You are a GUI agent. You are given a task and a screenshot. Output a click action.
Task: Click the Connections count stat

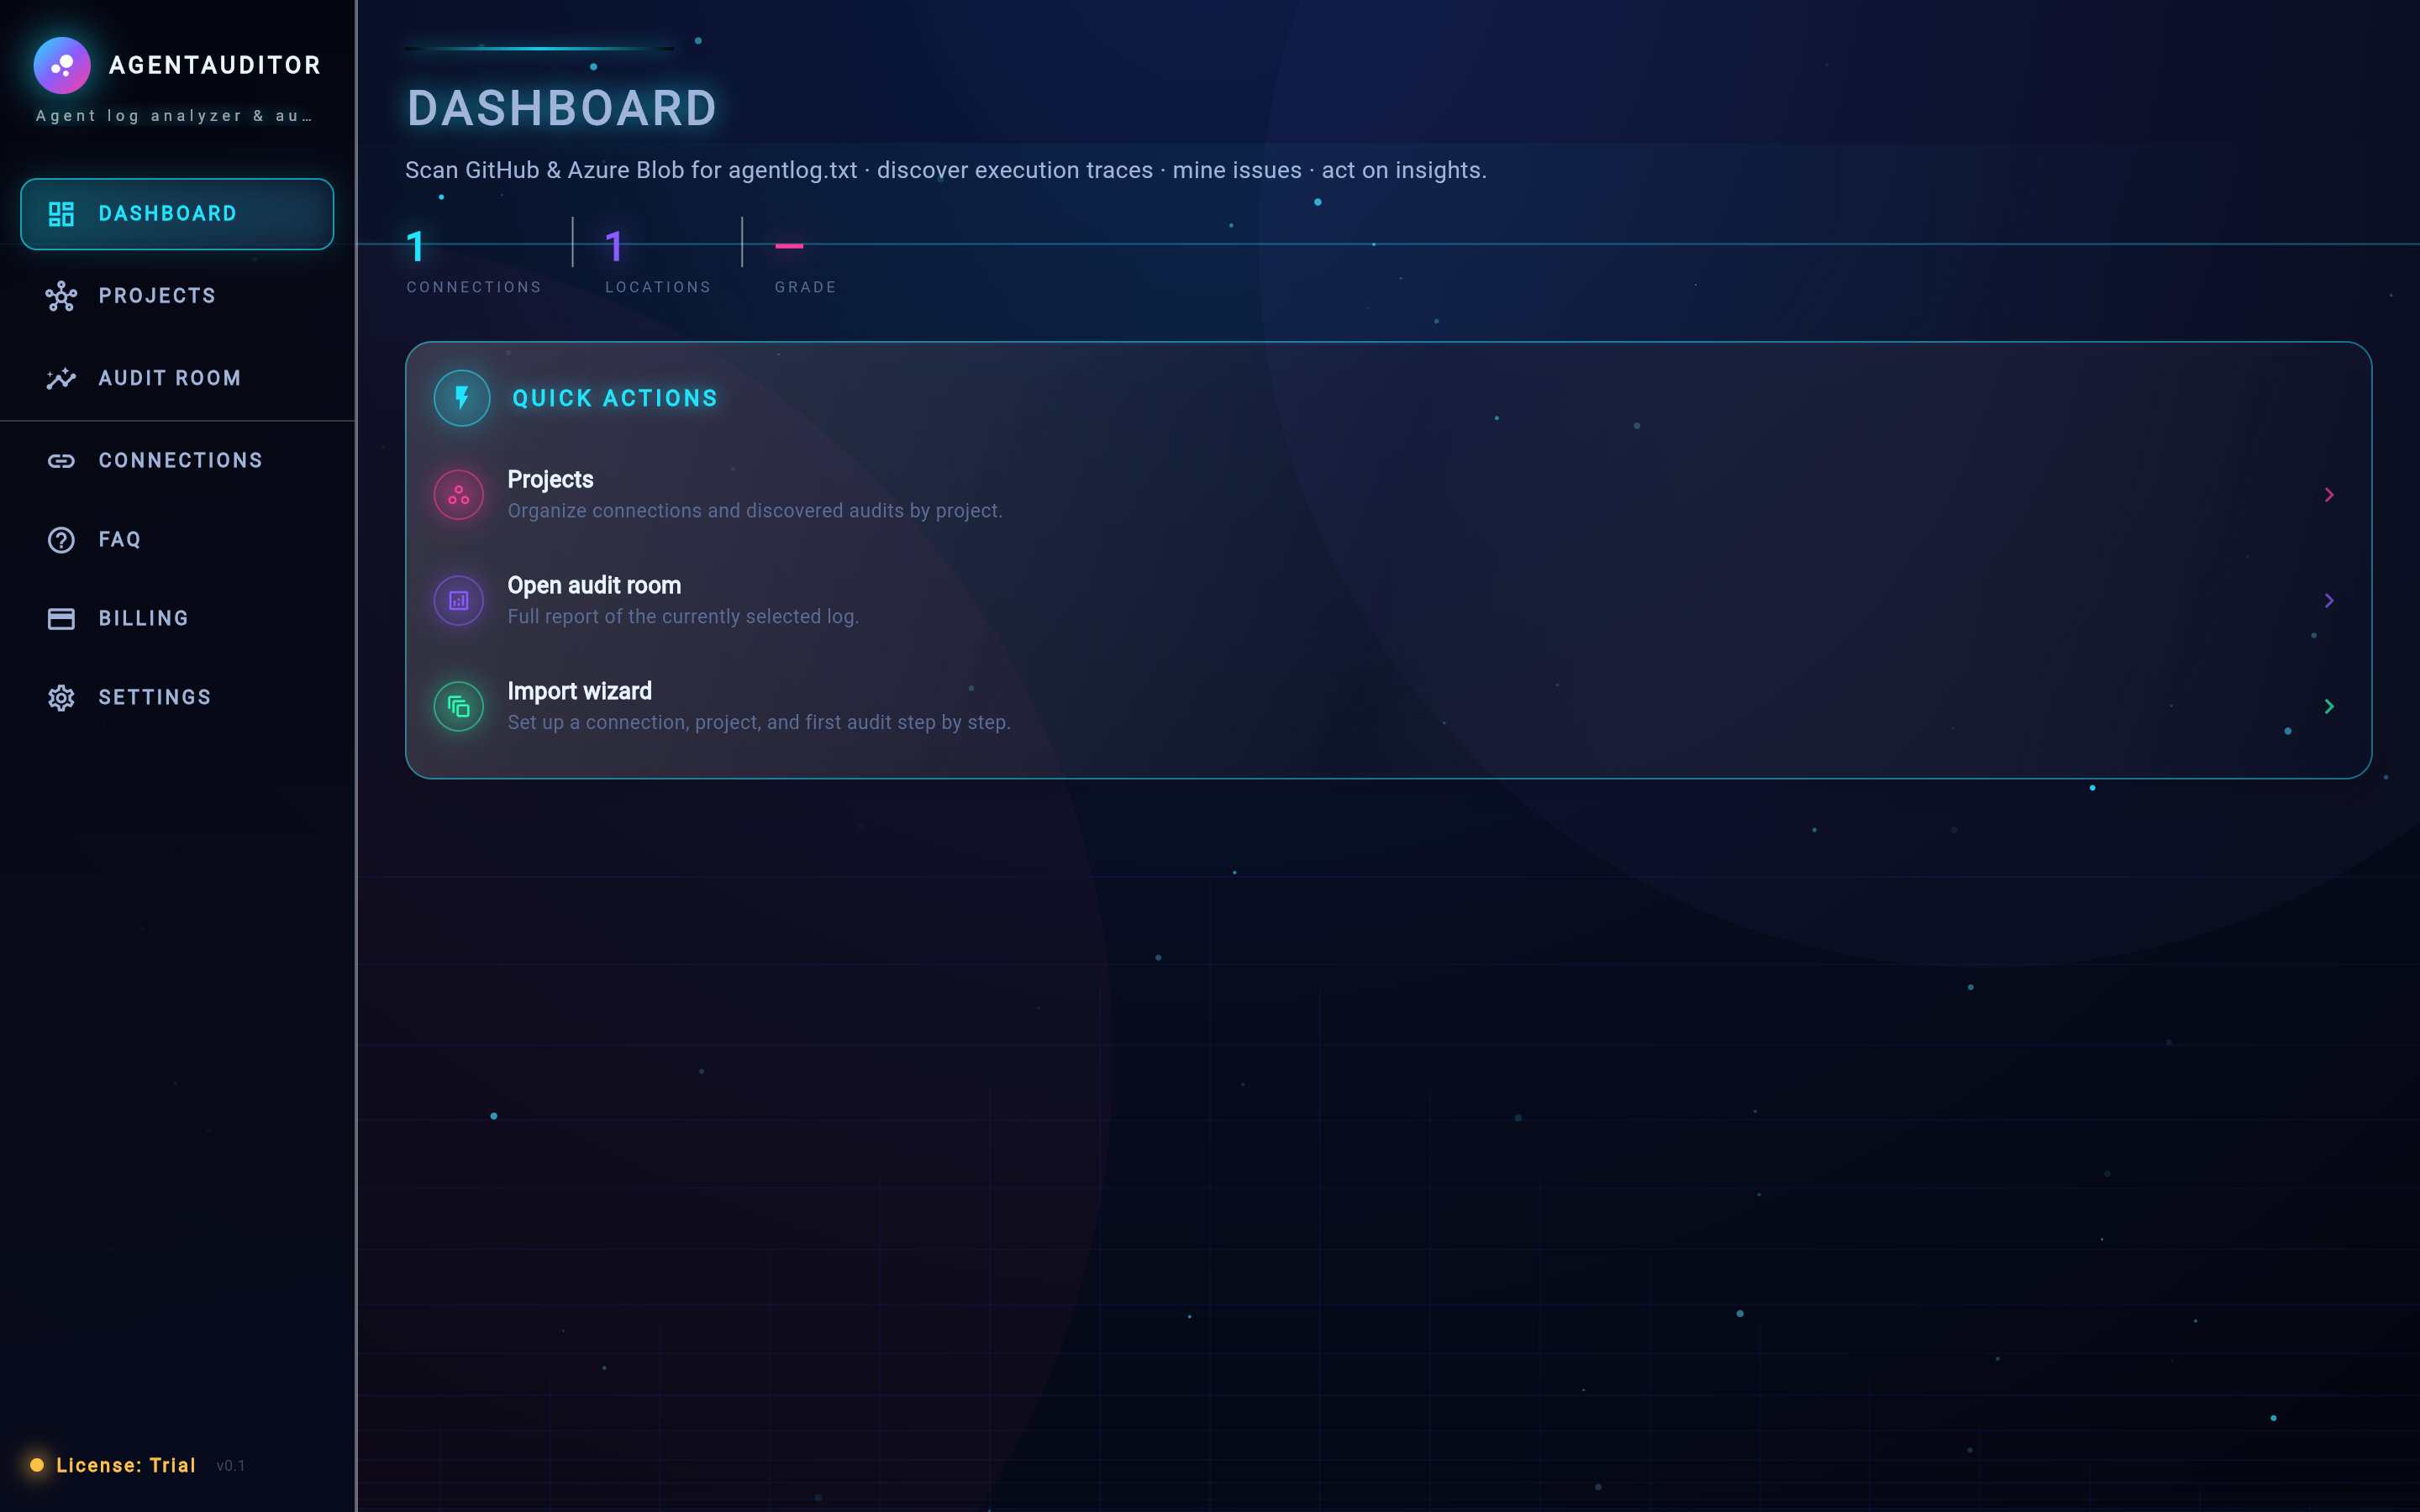point(416,246)
